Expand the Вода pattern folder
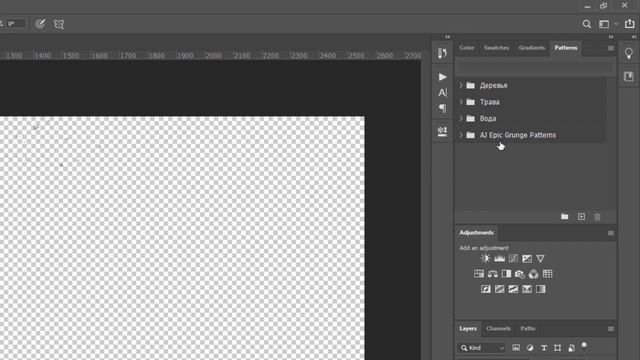The height and width of the screenshot is (360, 640). pyautogui.click(x=461, y=118)
